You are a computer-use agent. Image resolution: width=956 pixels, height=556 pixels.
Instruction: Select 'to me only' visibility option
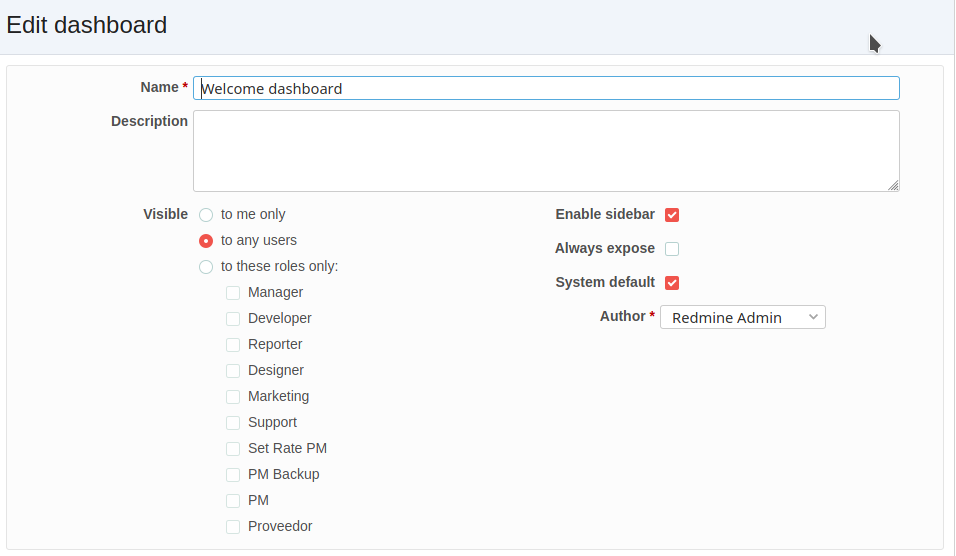click(206, 215)
